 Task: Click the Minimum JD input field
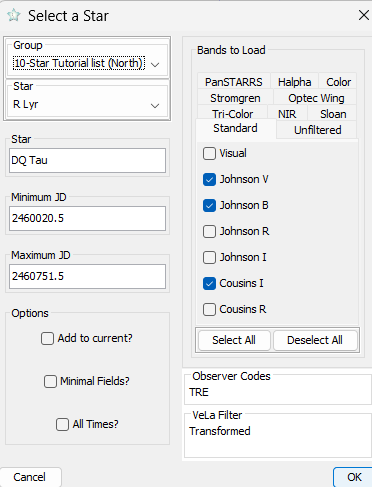[87, 218]
